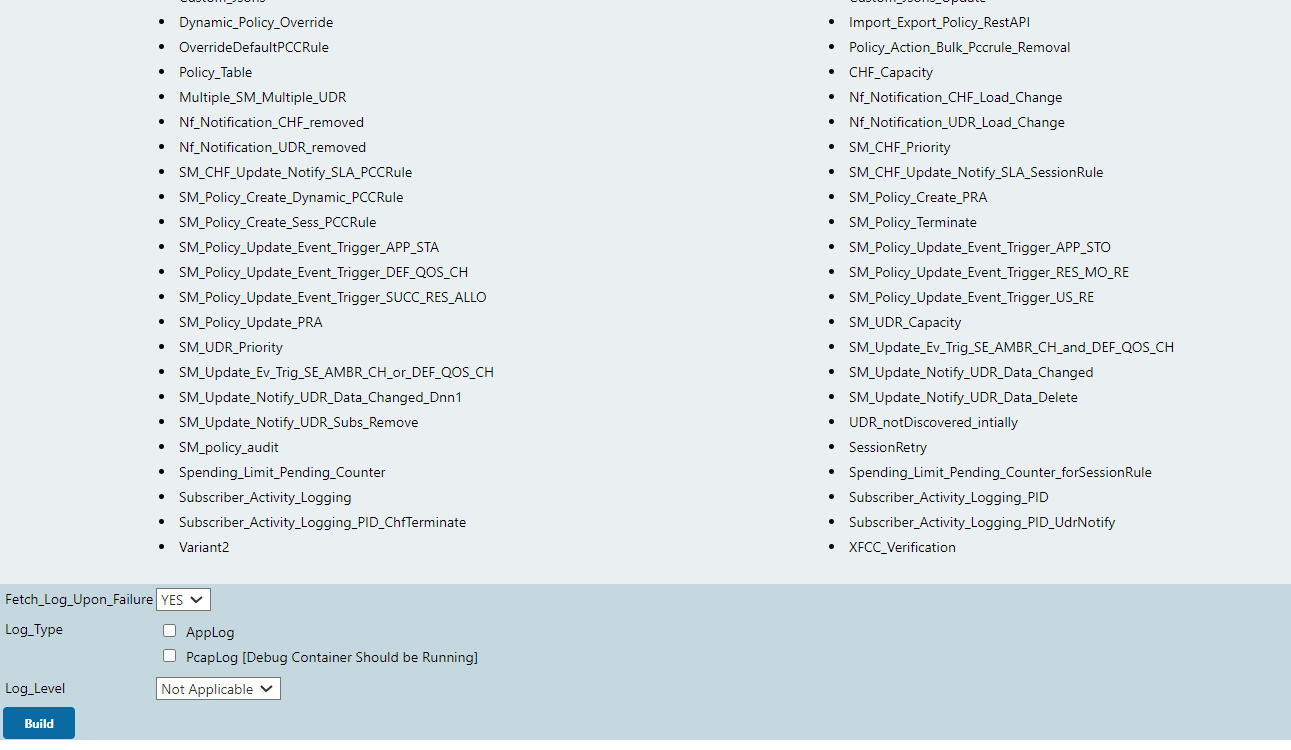Select the SM_Policy_Terminate link
This screenshot has width=1291, height=750.
click(912, 222)
